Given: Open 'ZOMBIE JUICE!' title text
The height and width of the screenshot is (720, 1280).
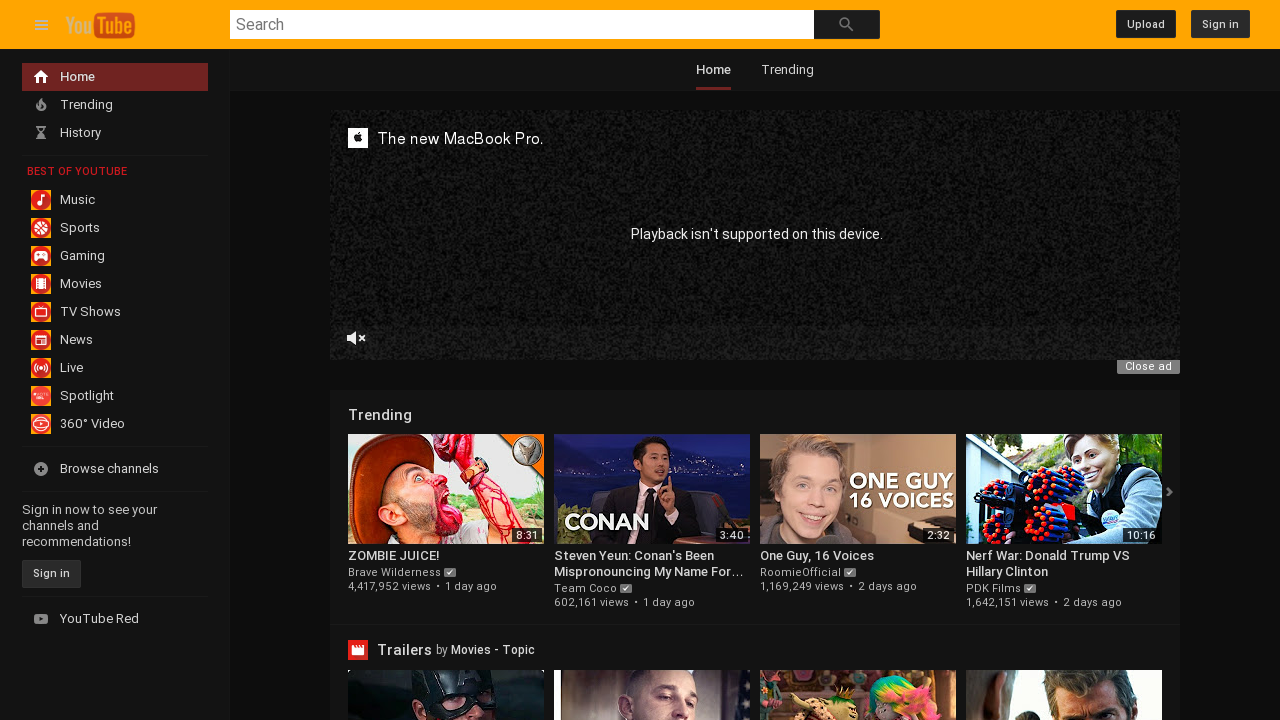Looking at the screenshot, I should click(x=394, y=556).
